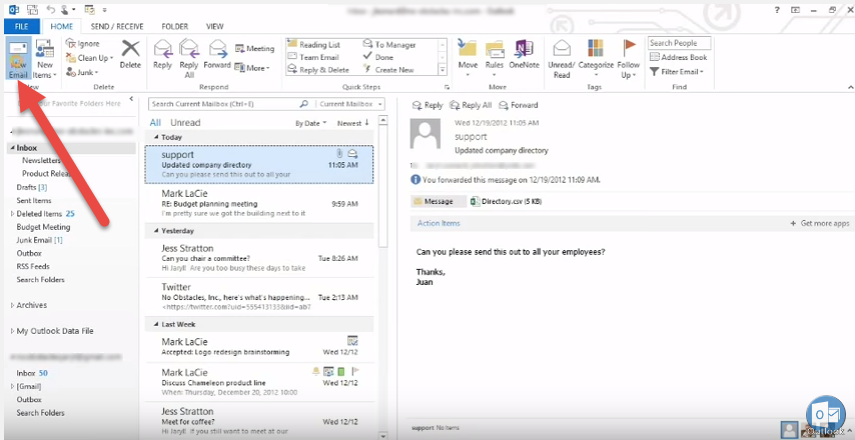Open the Rules dropdown
Viewport: 855px width, 440px height.
point(495,58)
